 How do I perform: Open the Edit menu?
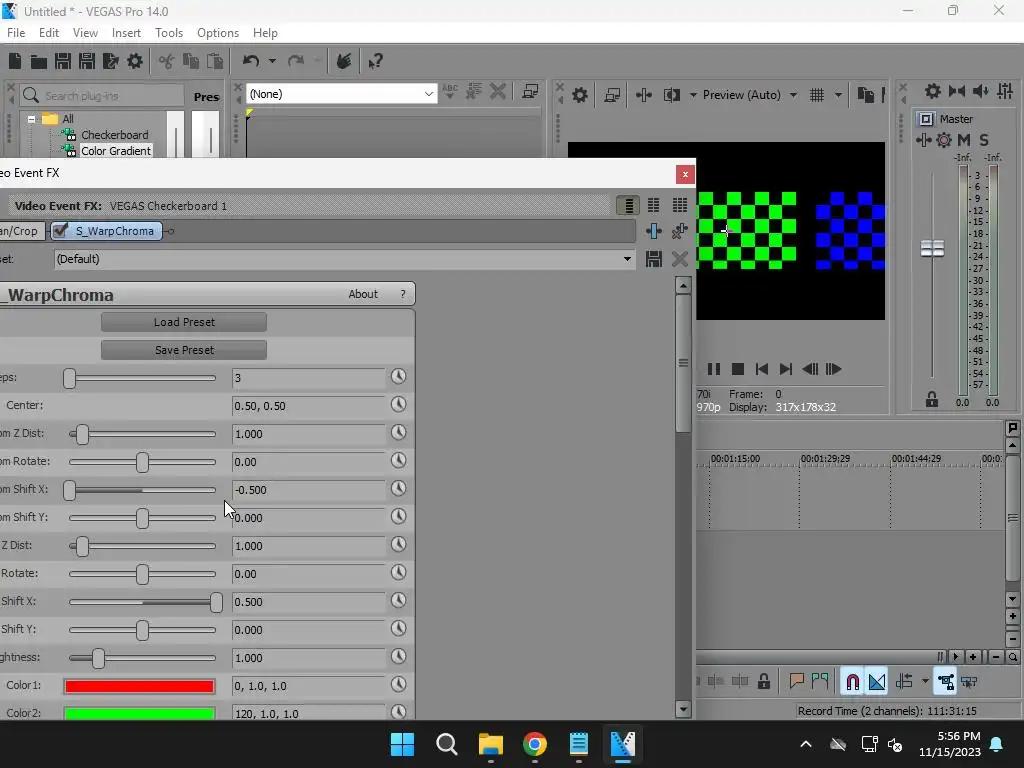pyautogui.click(x=49, y=33)
